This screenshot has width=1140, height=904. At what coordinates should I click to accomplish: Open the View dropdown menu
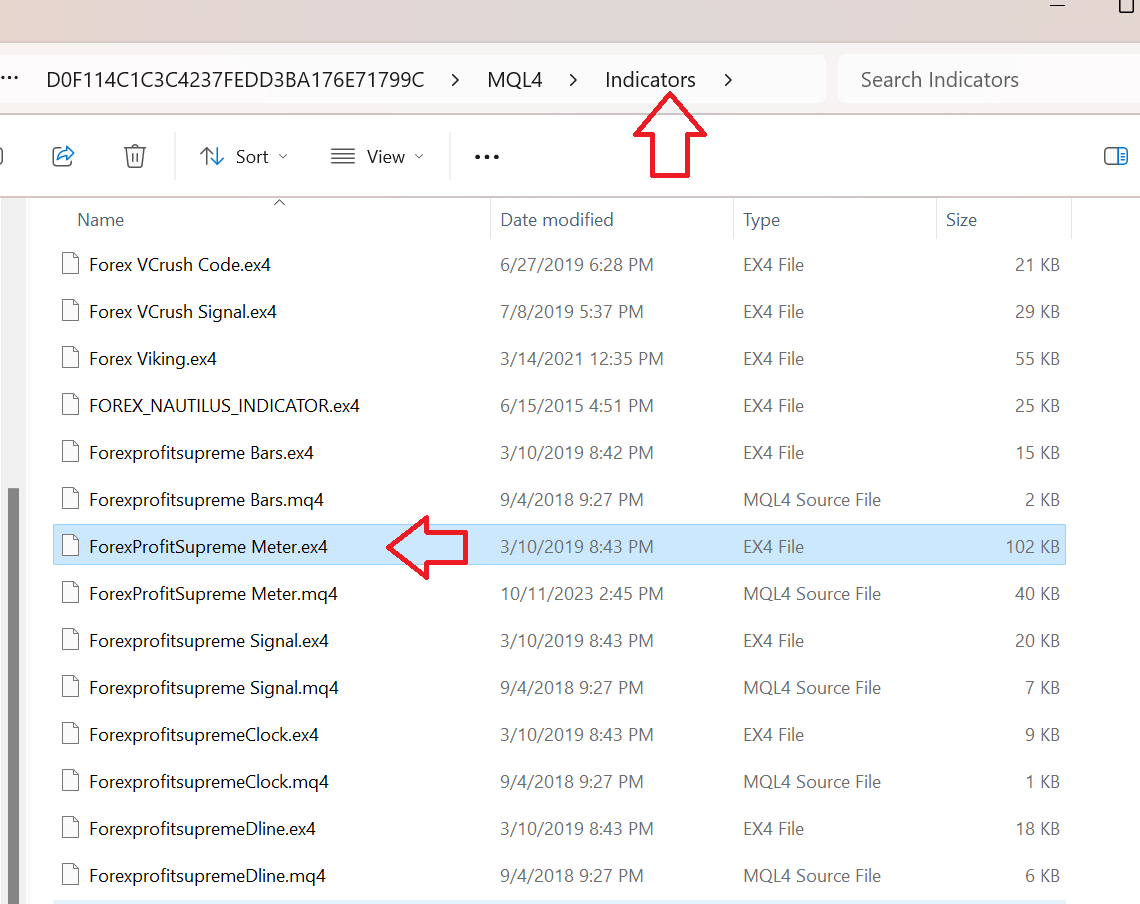point(377,156)
